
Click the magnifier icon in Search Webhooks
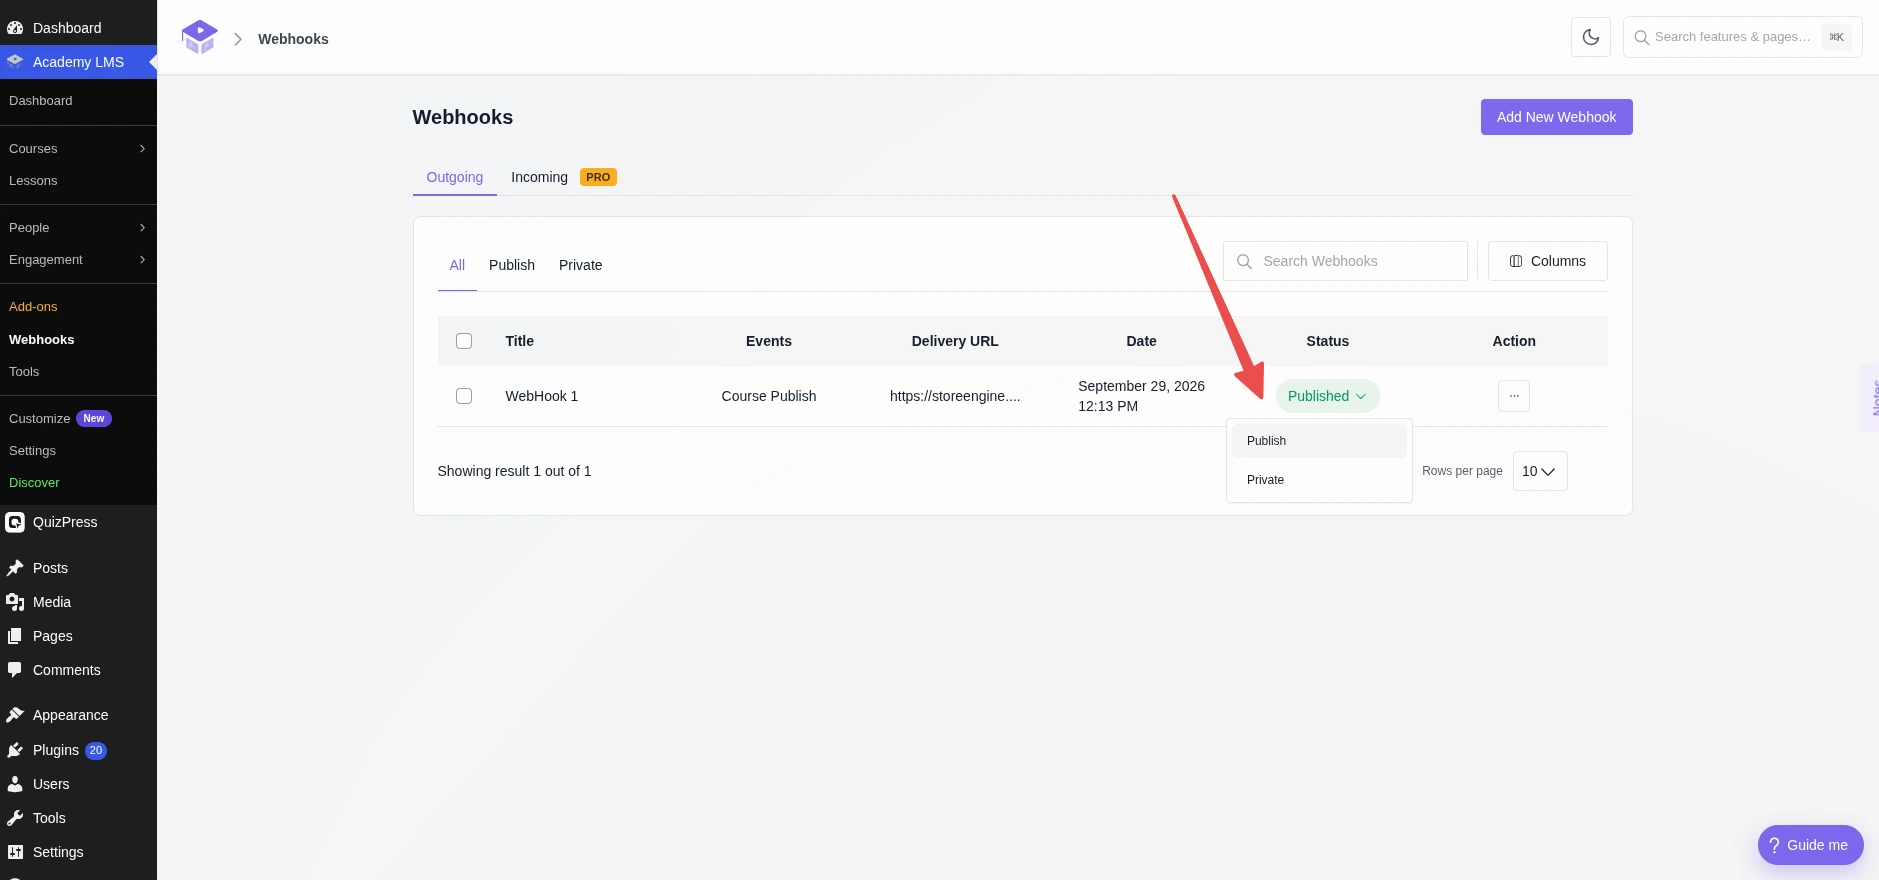[1244, 261]
